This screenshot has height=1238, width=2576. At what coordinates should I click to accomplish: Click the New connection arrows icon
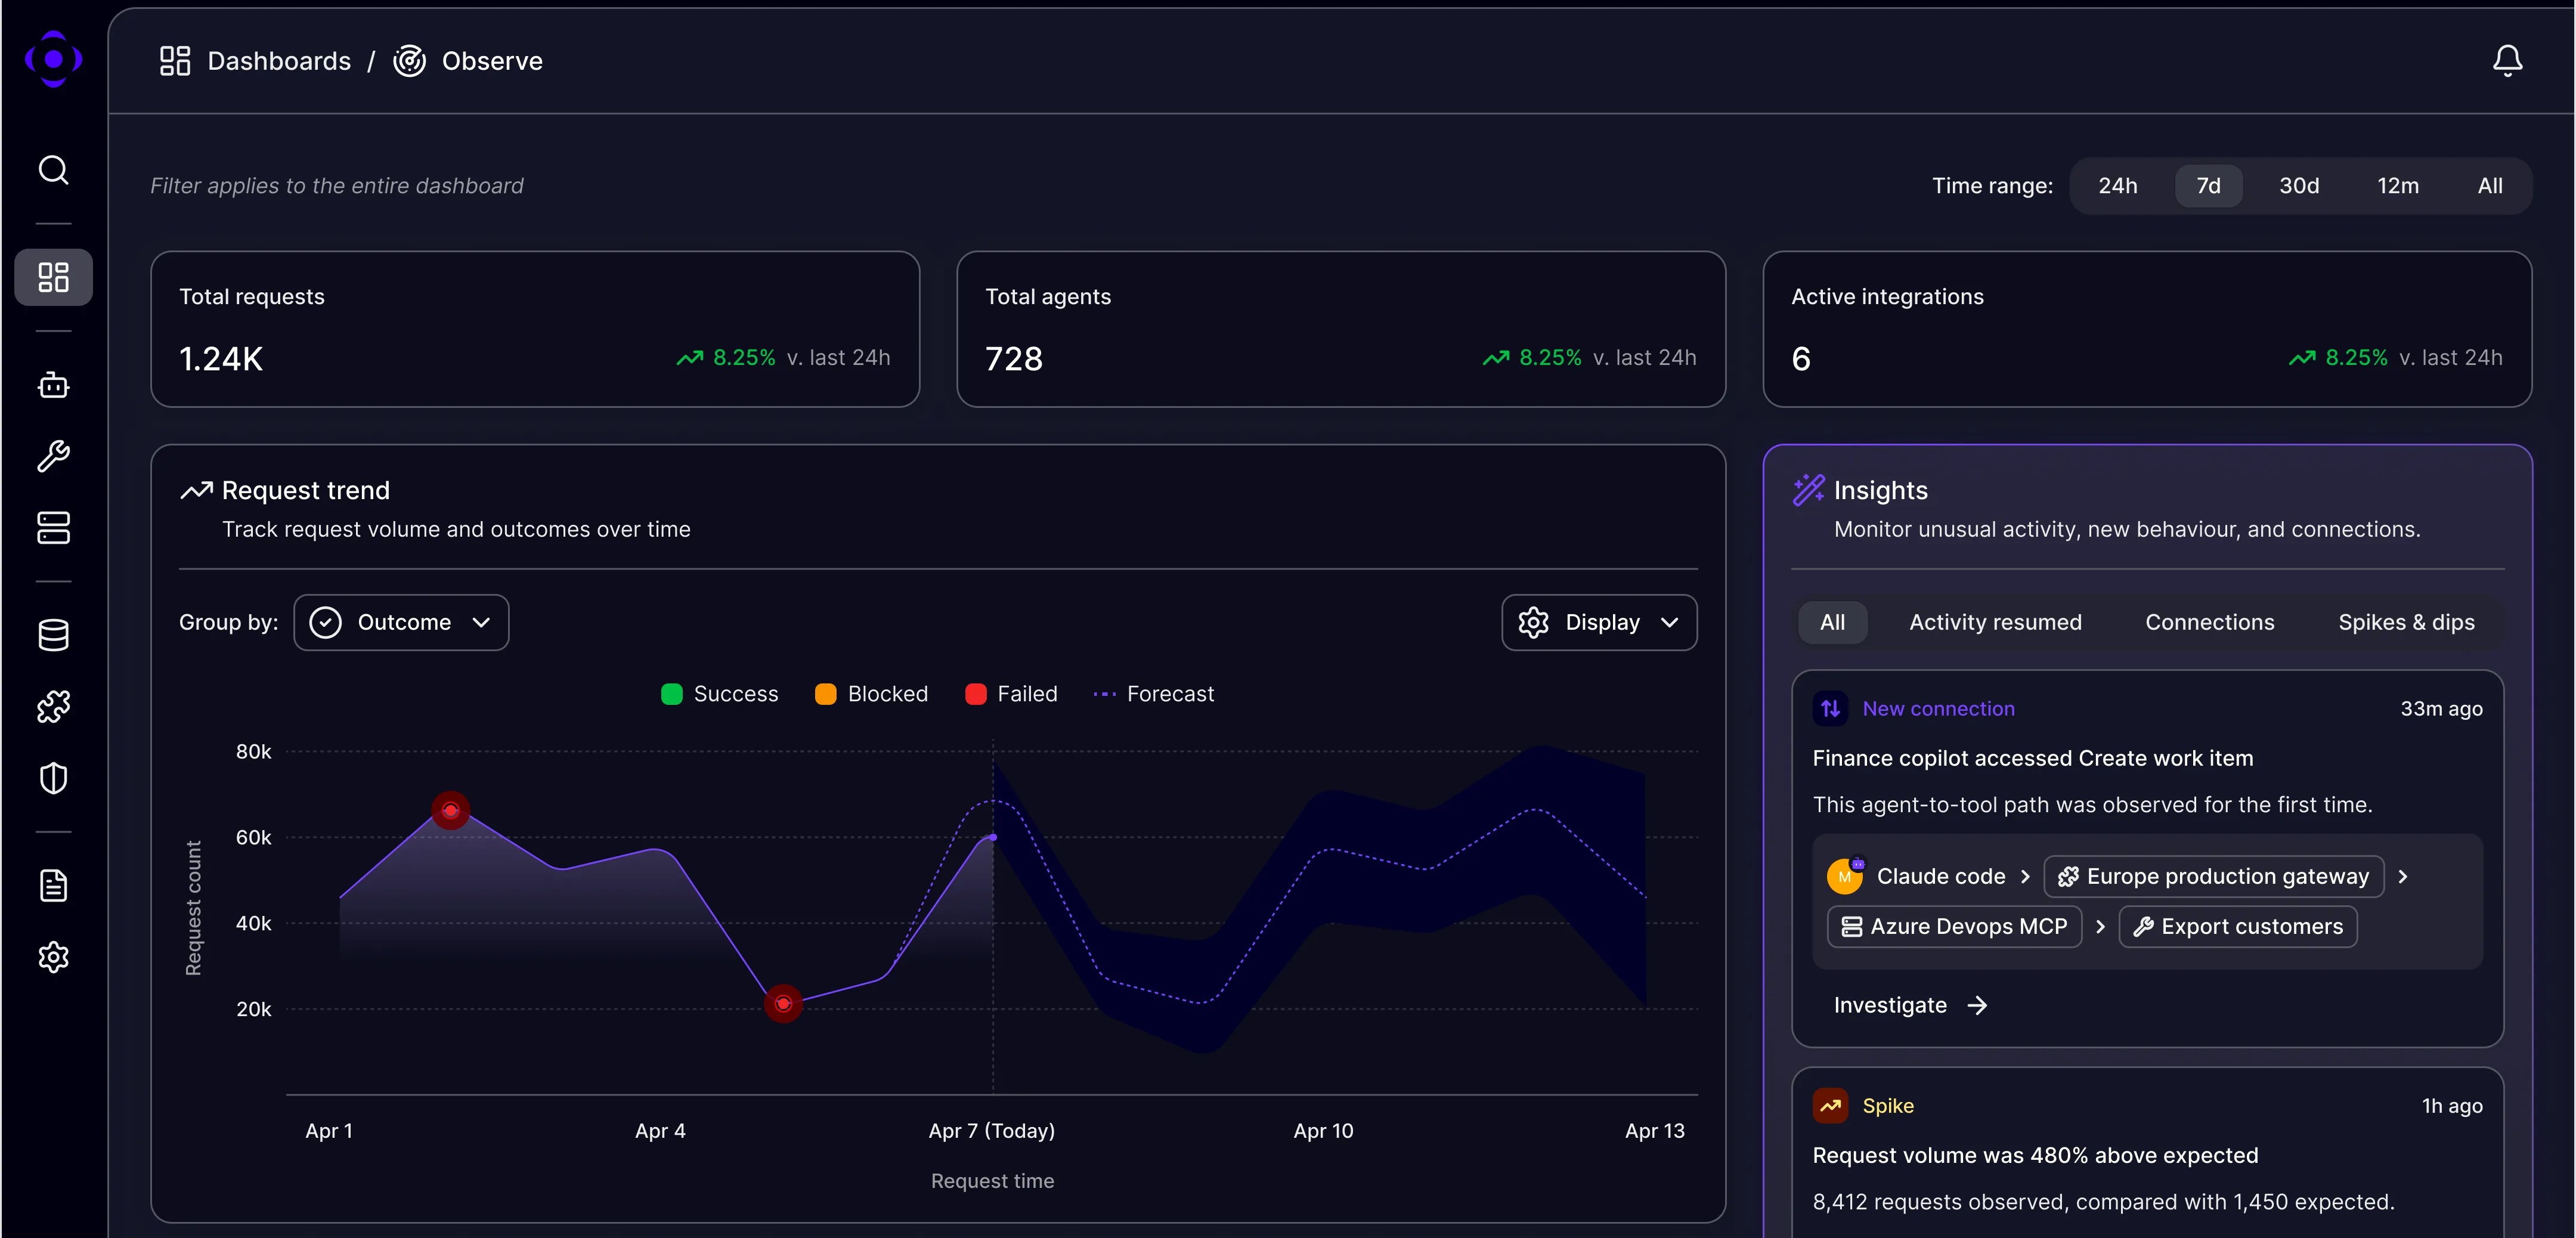click(x=1830, y=708)
